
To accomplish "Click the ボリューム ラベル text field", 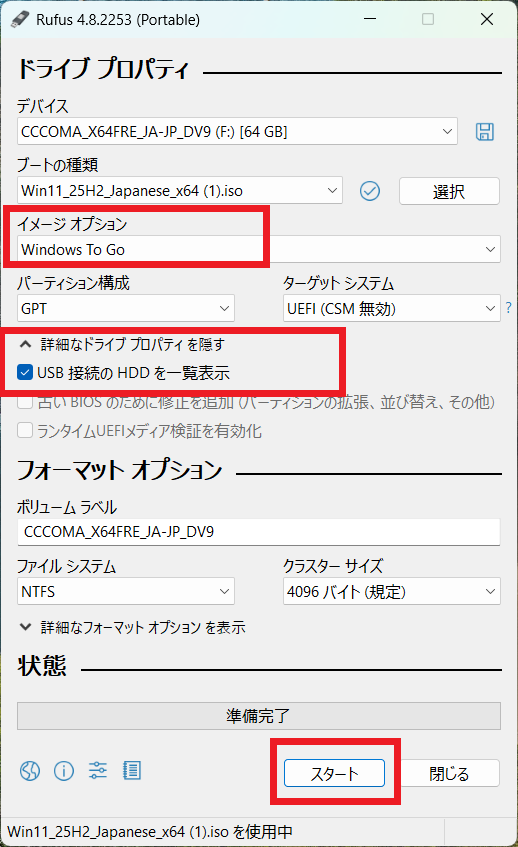I will [259, 532].
